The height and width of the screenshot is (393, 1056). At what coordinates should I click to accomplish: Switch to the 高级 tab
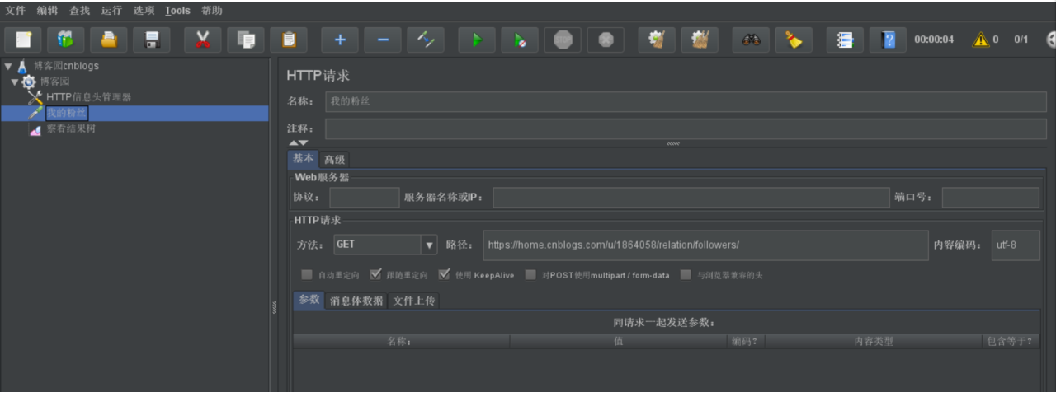click(334, 159)
